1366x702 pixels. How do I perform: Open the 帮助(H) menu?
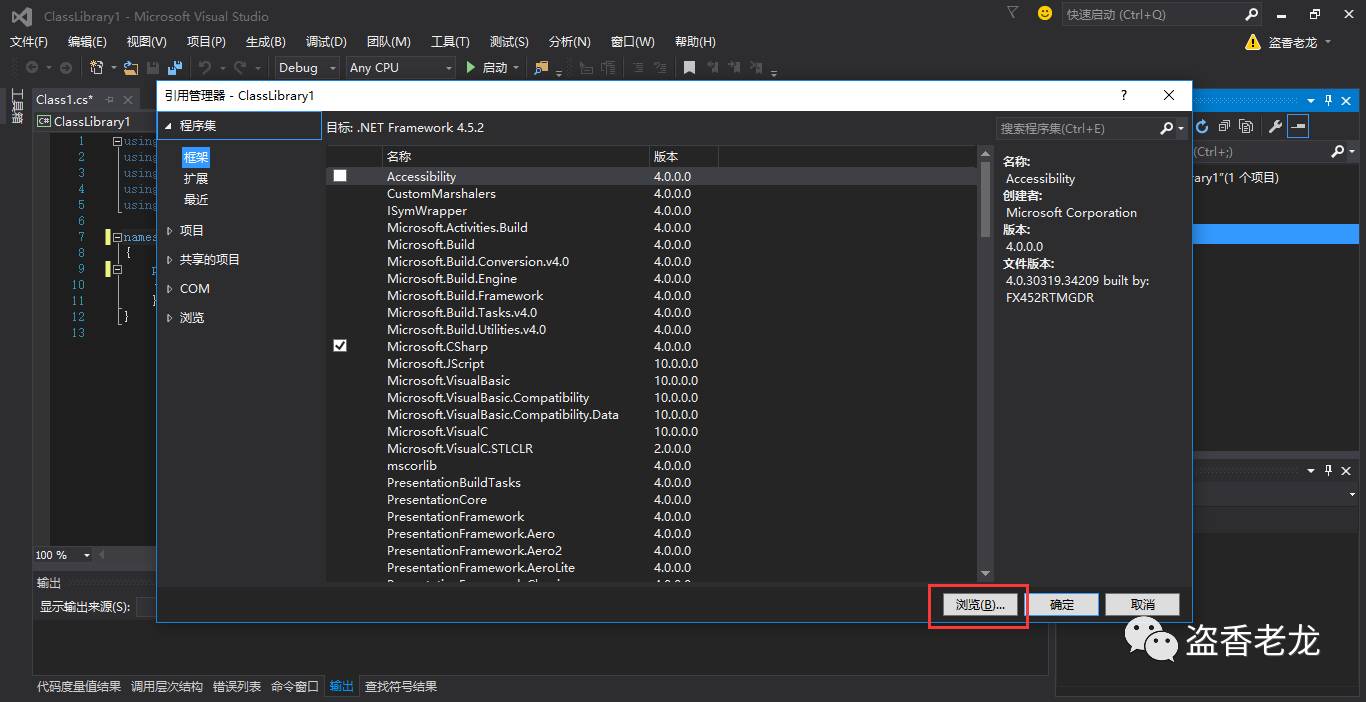point(695,42)
